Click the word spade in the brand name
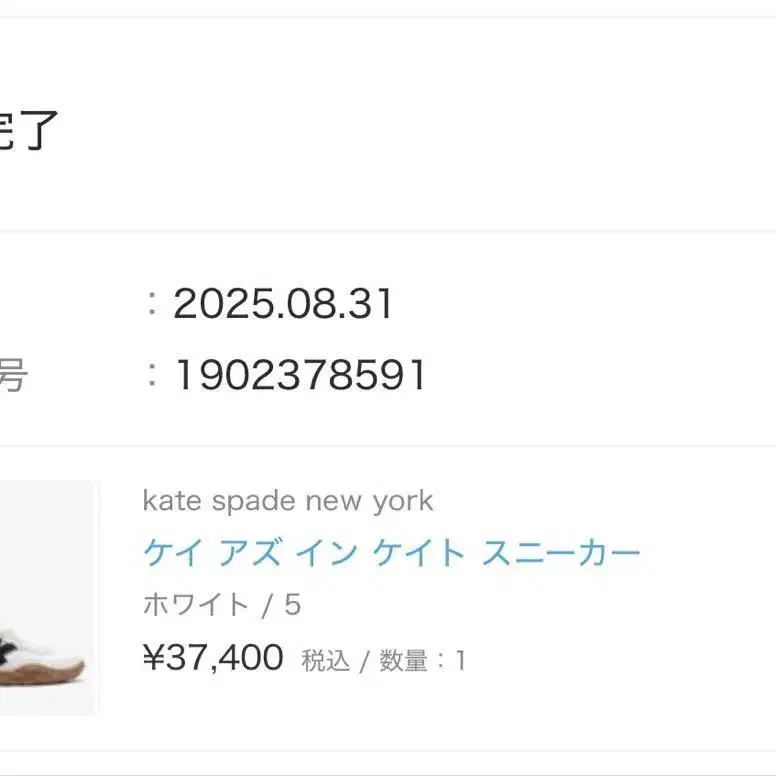Viewport: 776px width, 776px height. pos(245,501)
